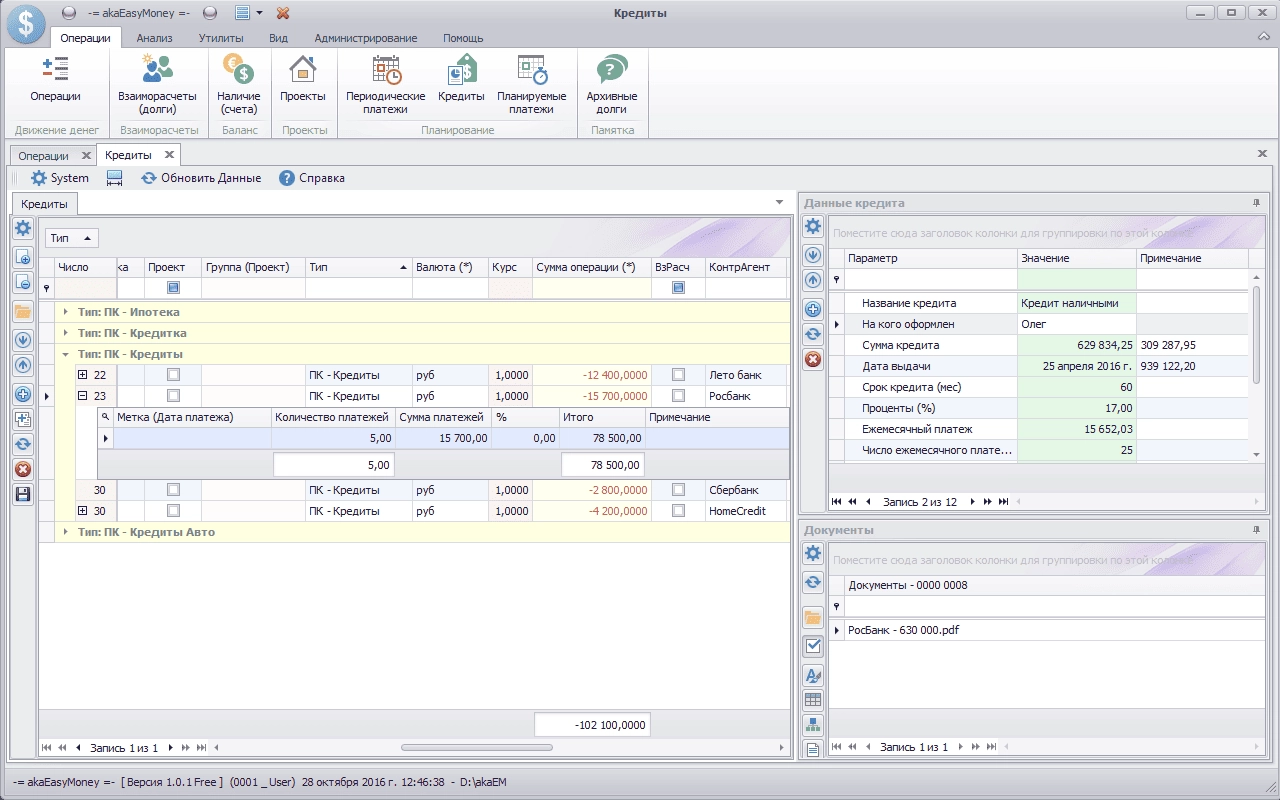
Task: Switch to the Анализ ribbon tab
Action: click(155, 38)
